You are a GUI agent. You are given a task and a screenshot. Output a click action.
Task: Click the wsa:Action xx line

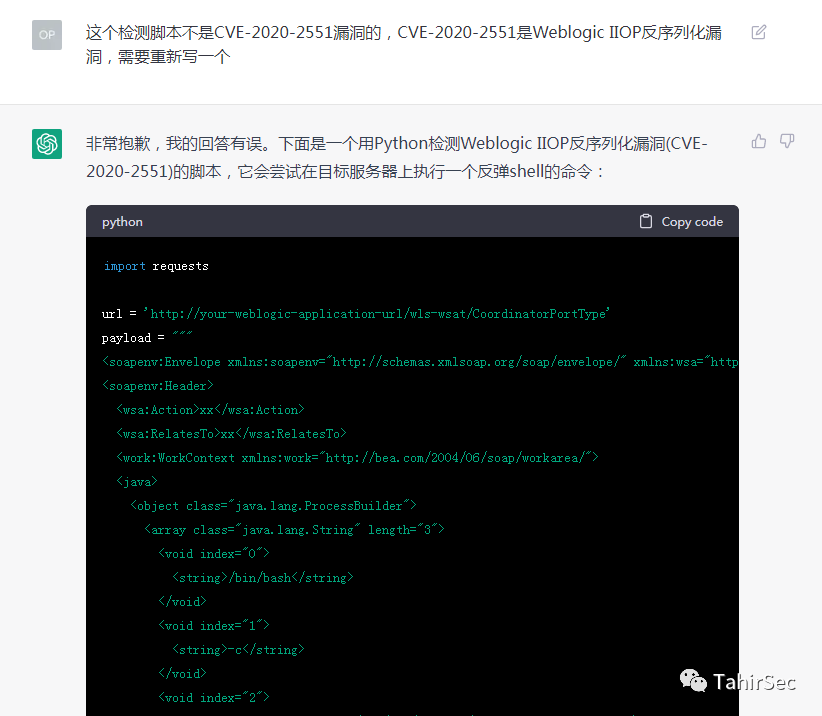pyautogui.click(x=210, y=410)
